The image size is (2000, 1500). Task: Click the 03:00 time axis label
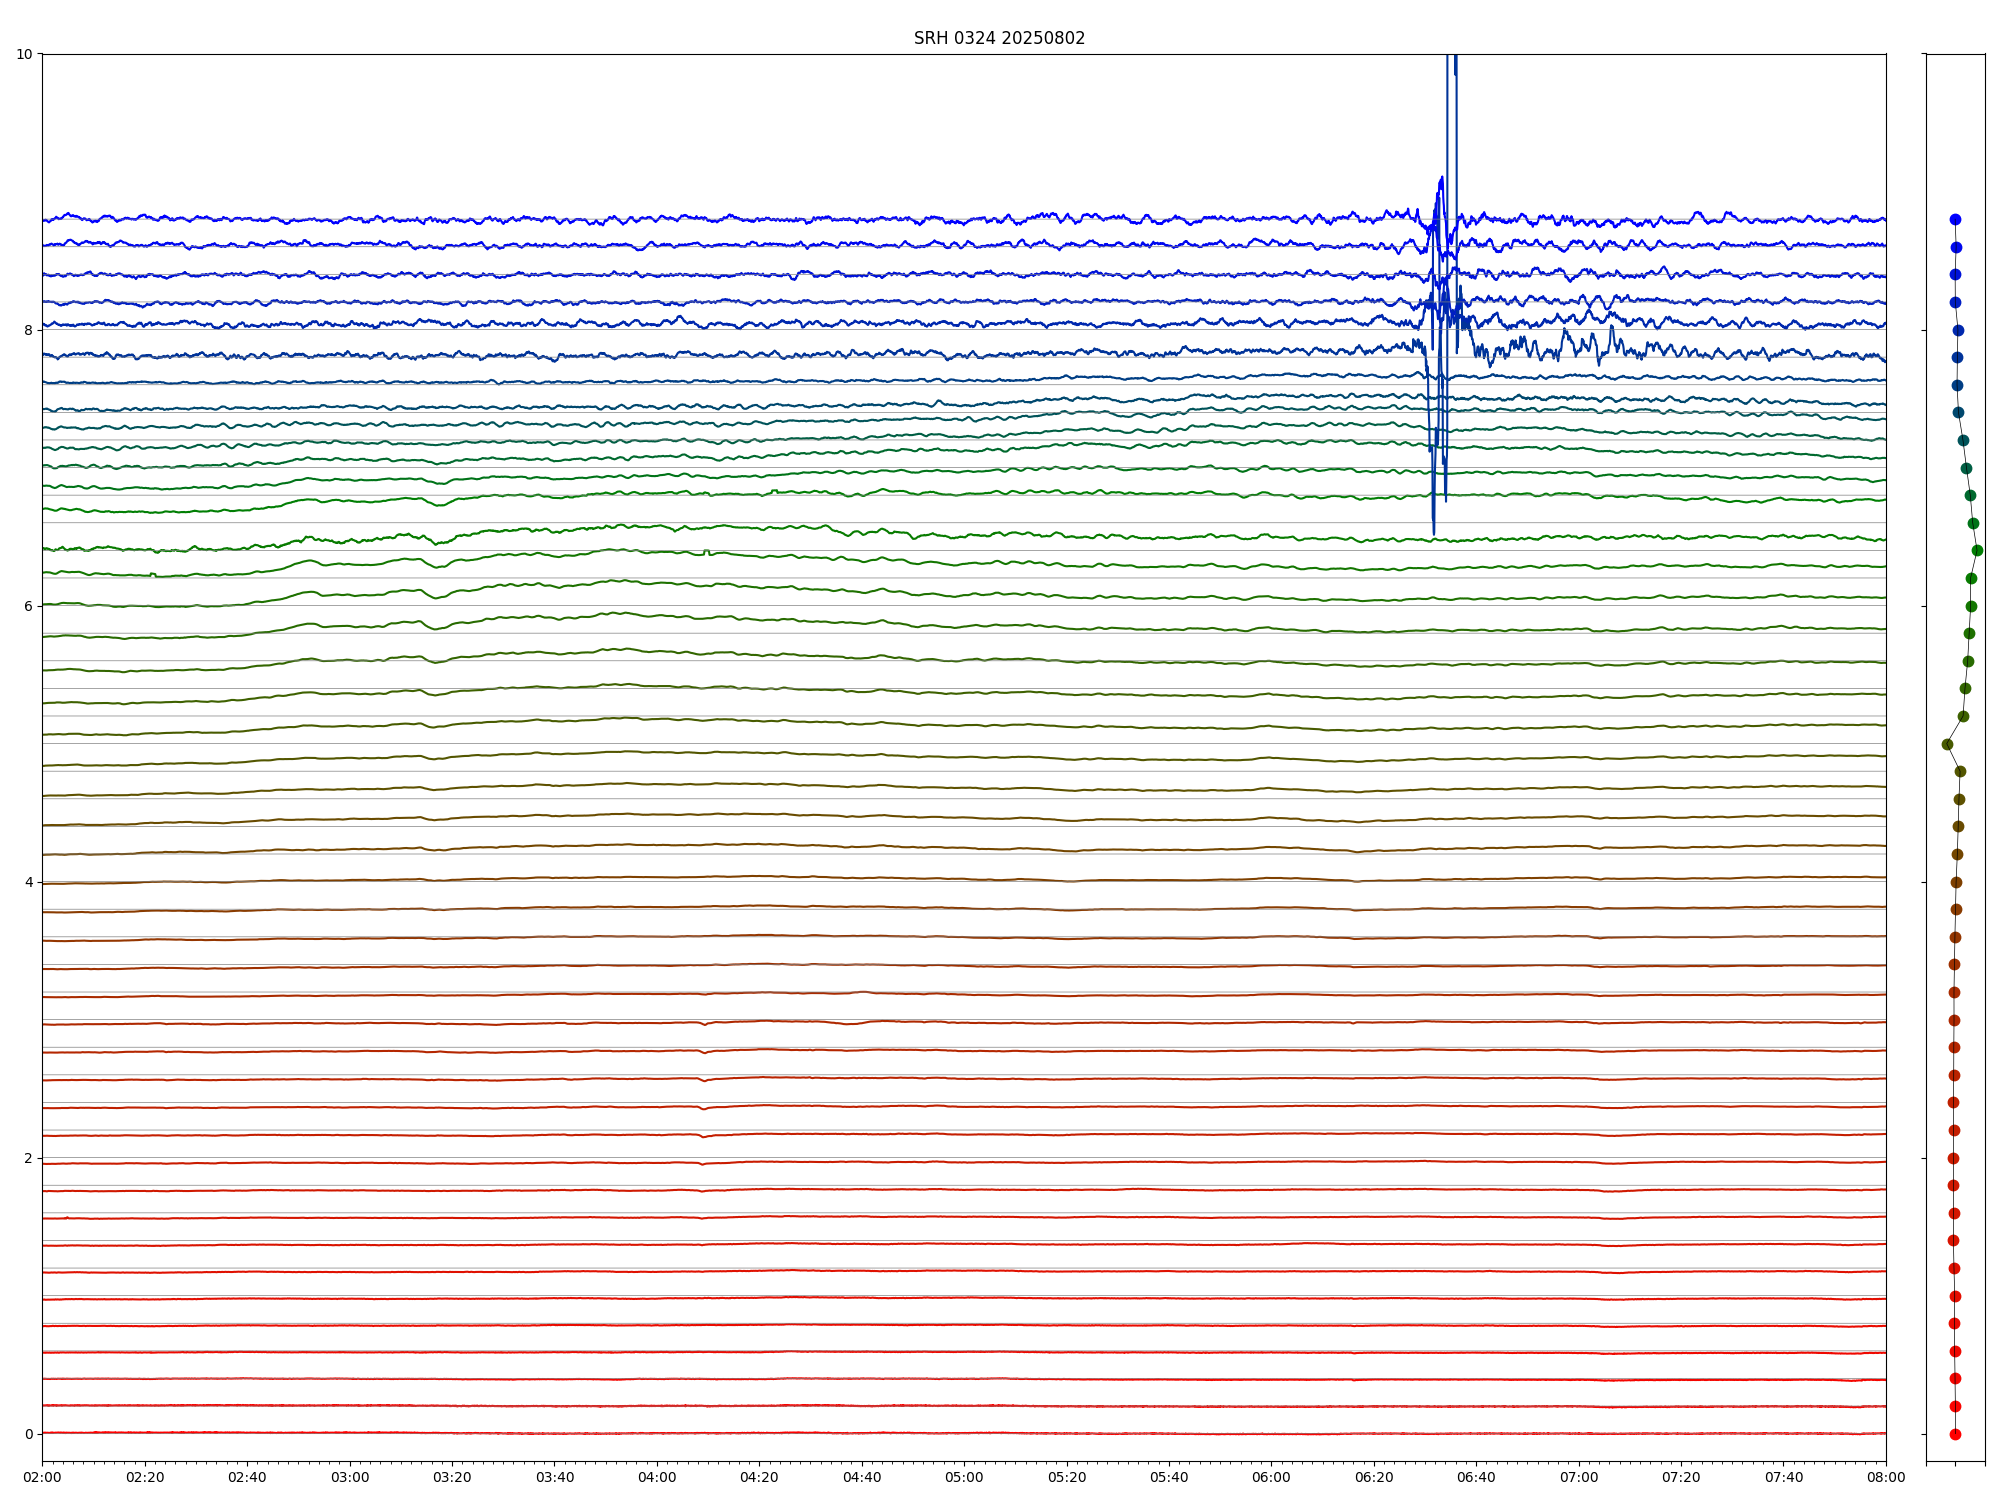pyautogui.click(x=350, y=1477)
